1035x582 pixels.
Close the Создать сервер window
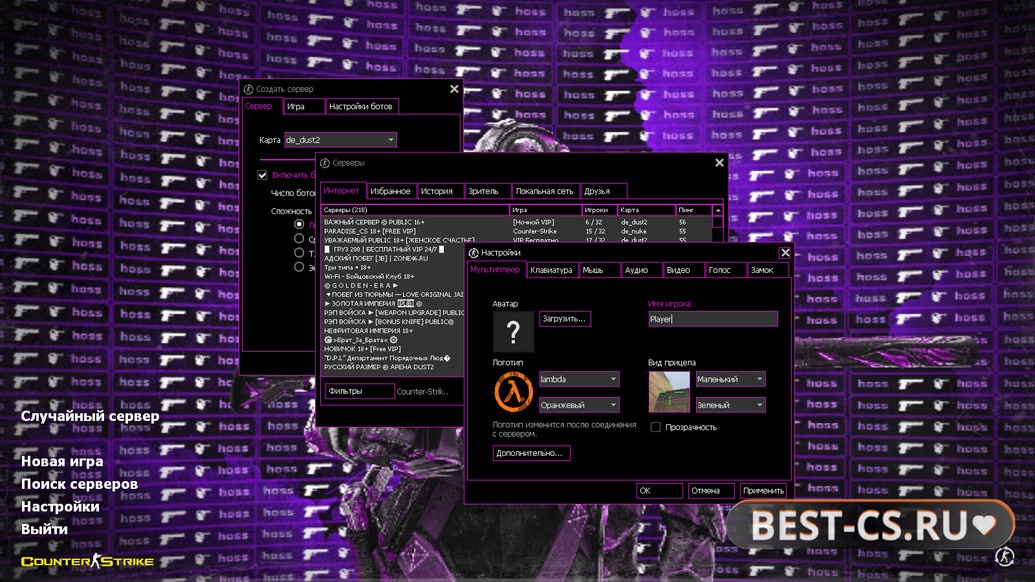pos(454,89)
